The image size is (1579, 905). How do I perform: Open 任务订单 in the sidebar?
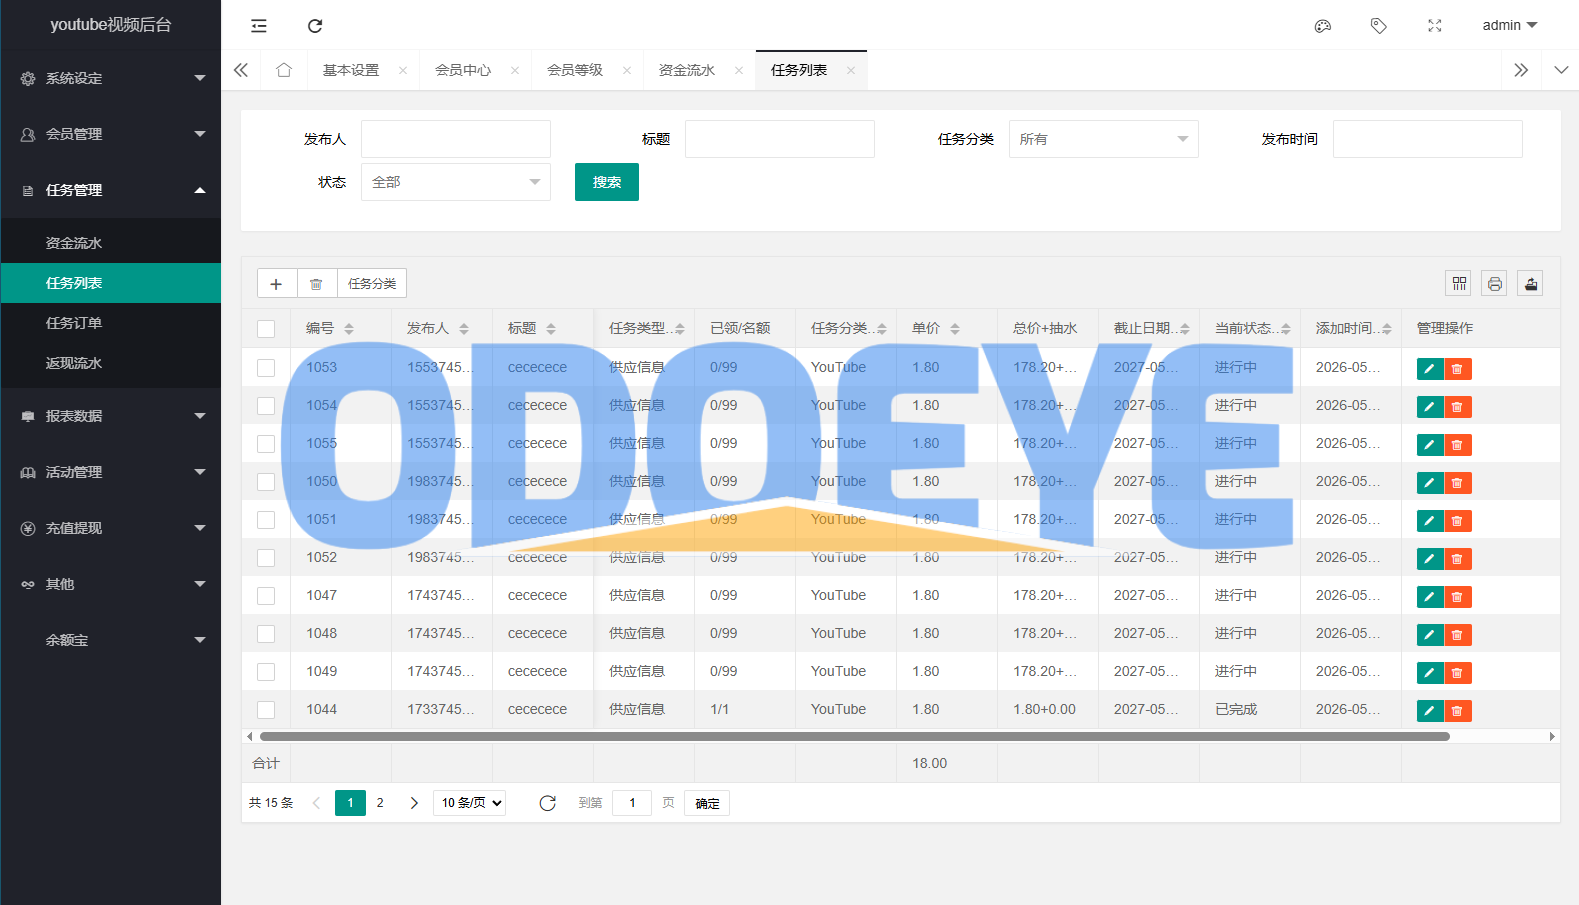[111, 323]
